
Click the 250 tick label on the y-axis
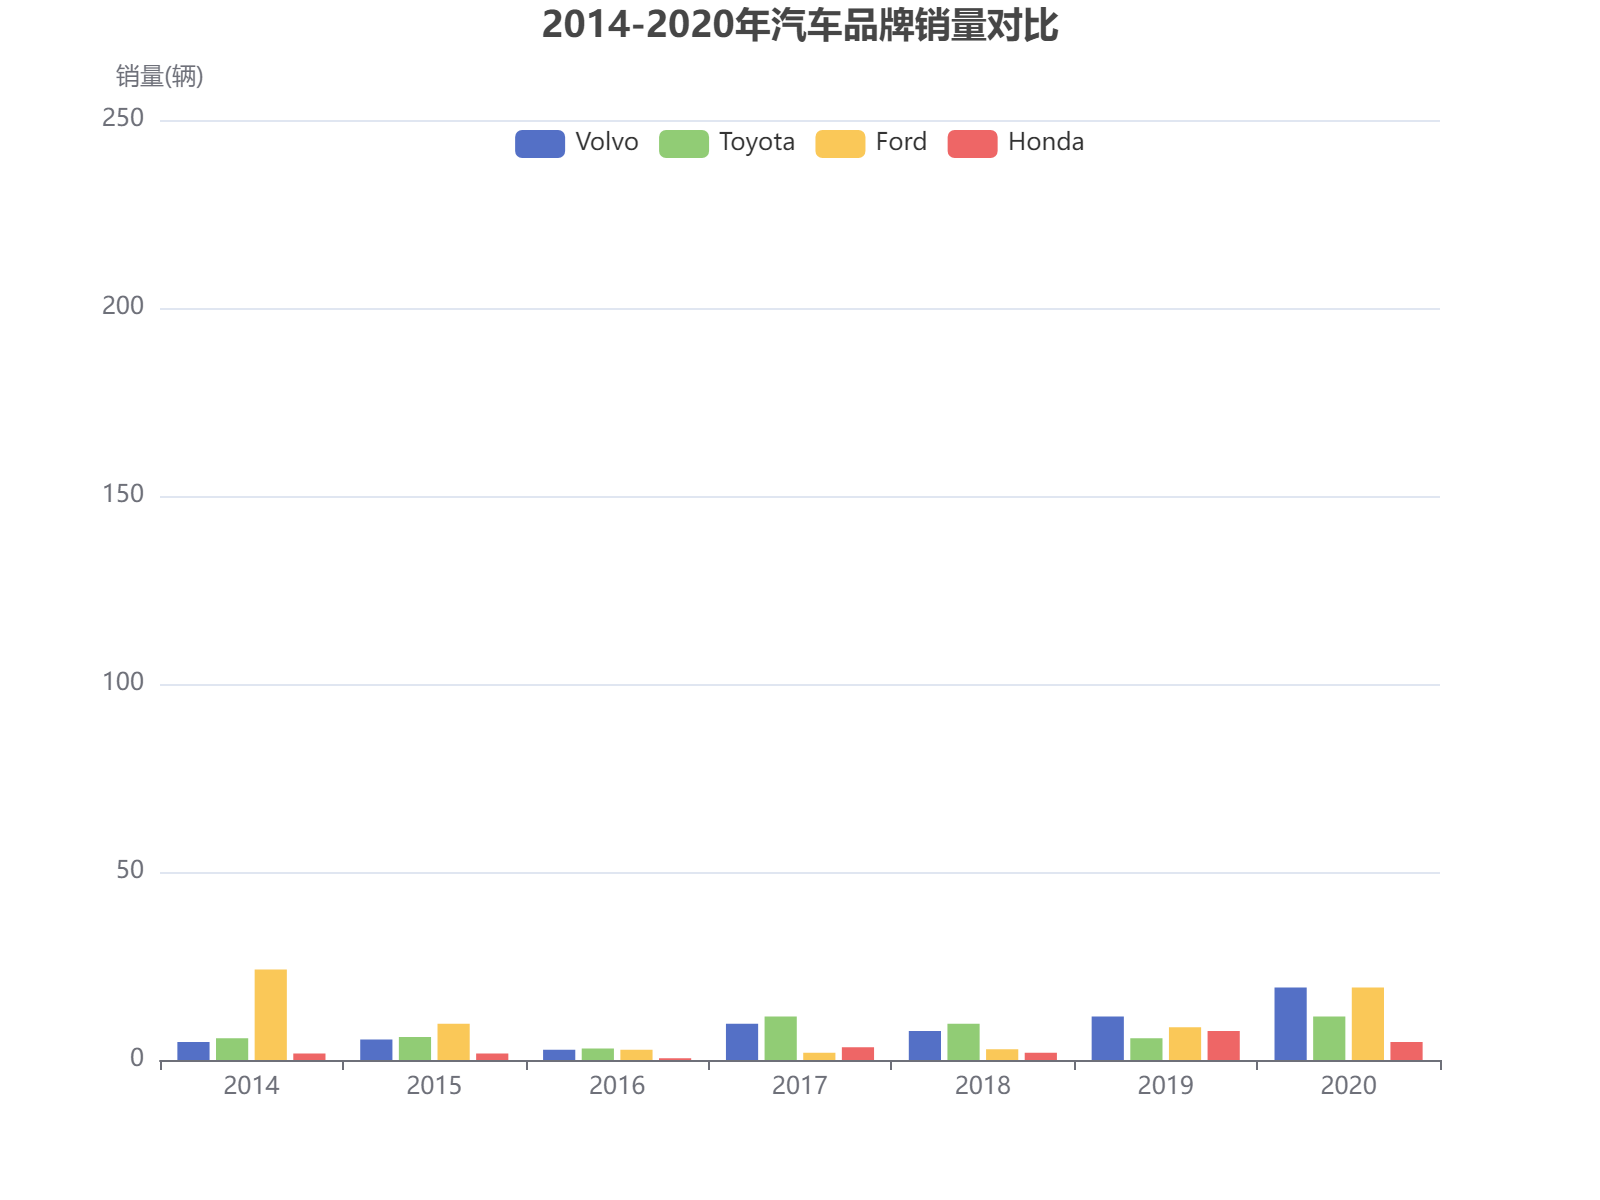tap(125, 118)
